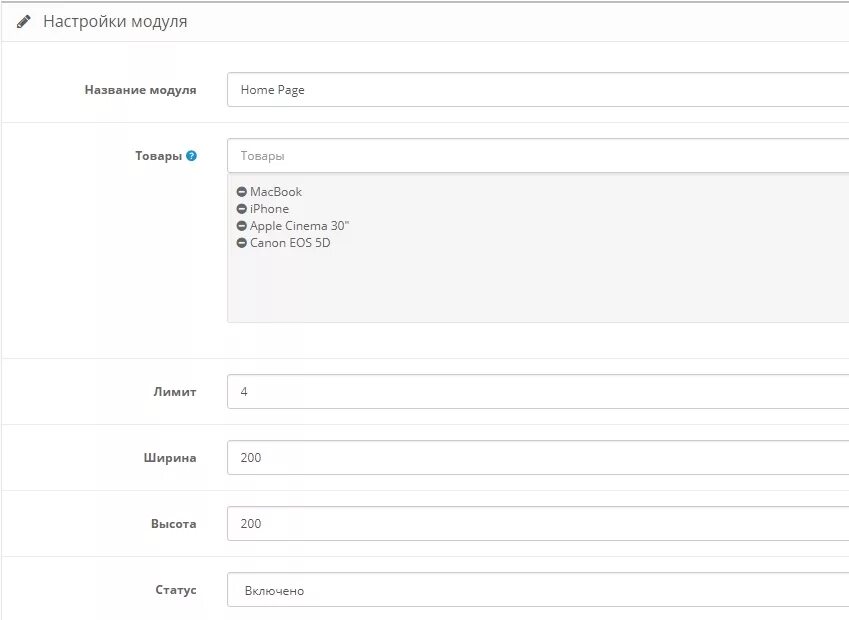Remove MacBook with its minus icon
This screenshot has width=849, height=620.
click(x=241, y=192)
